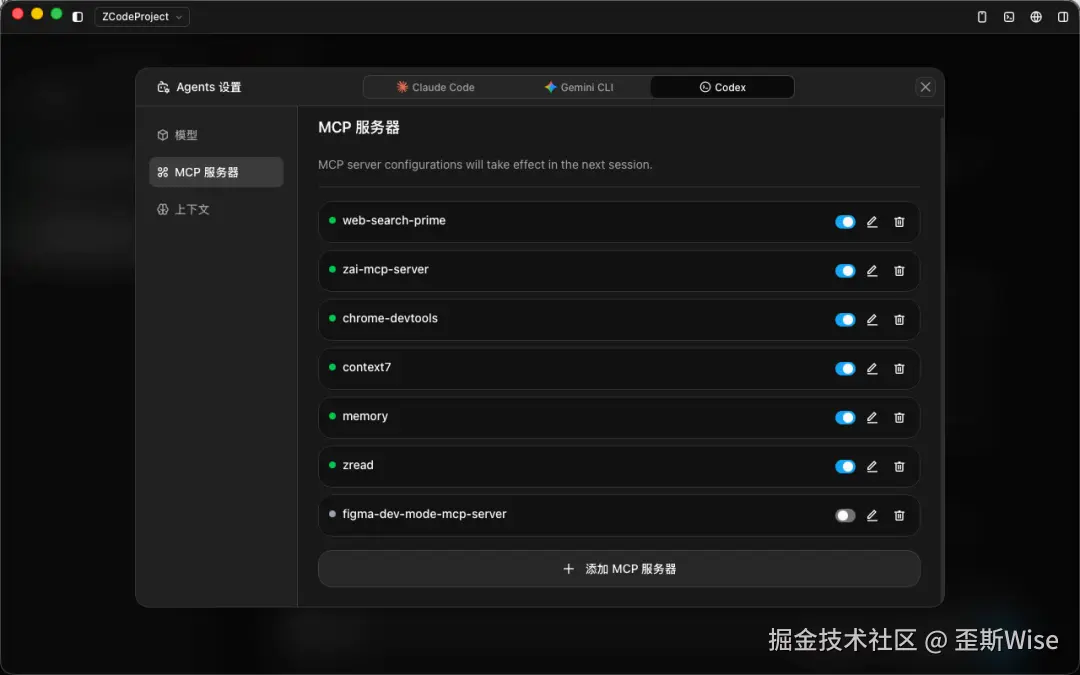Click the web-search-prime server name
1080x675 pixels.
coord(394,220)
